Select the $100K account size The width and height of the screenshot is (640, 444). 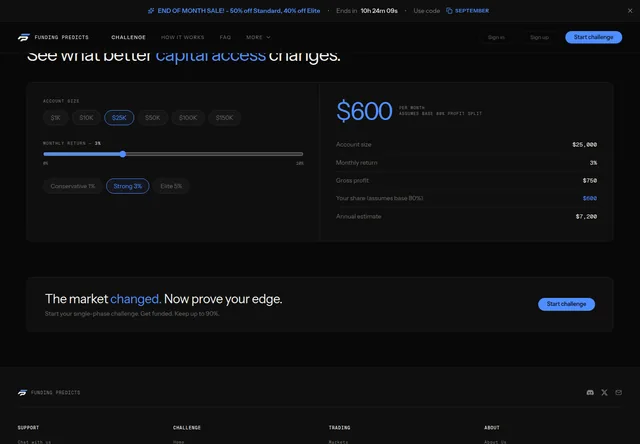[188, 118]
